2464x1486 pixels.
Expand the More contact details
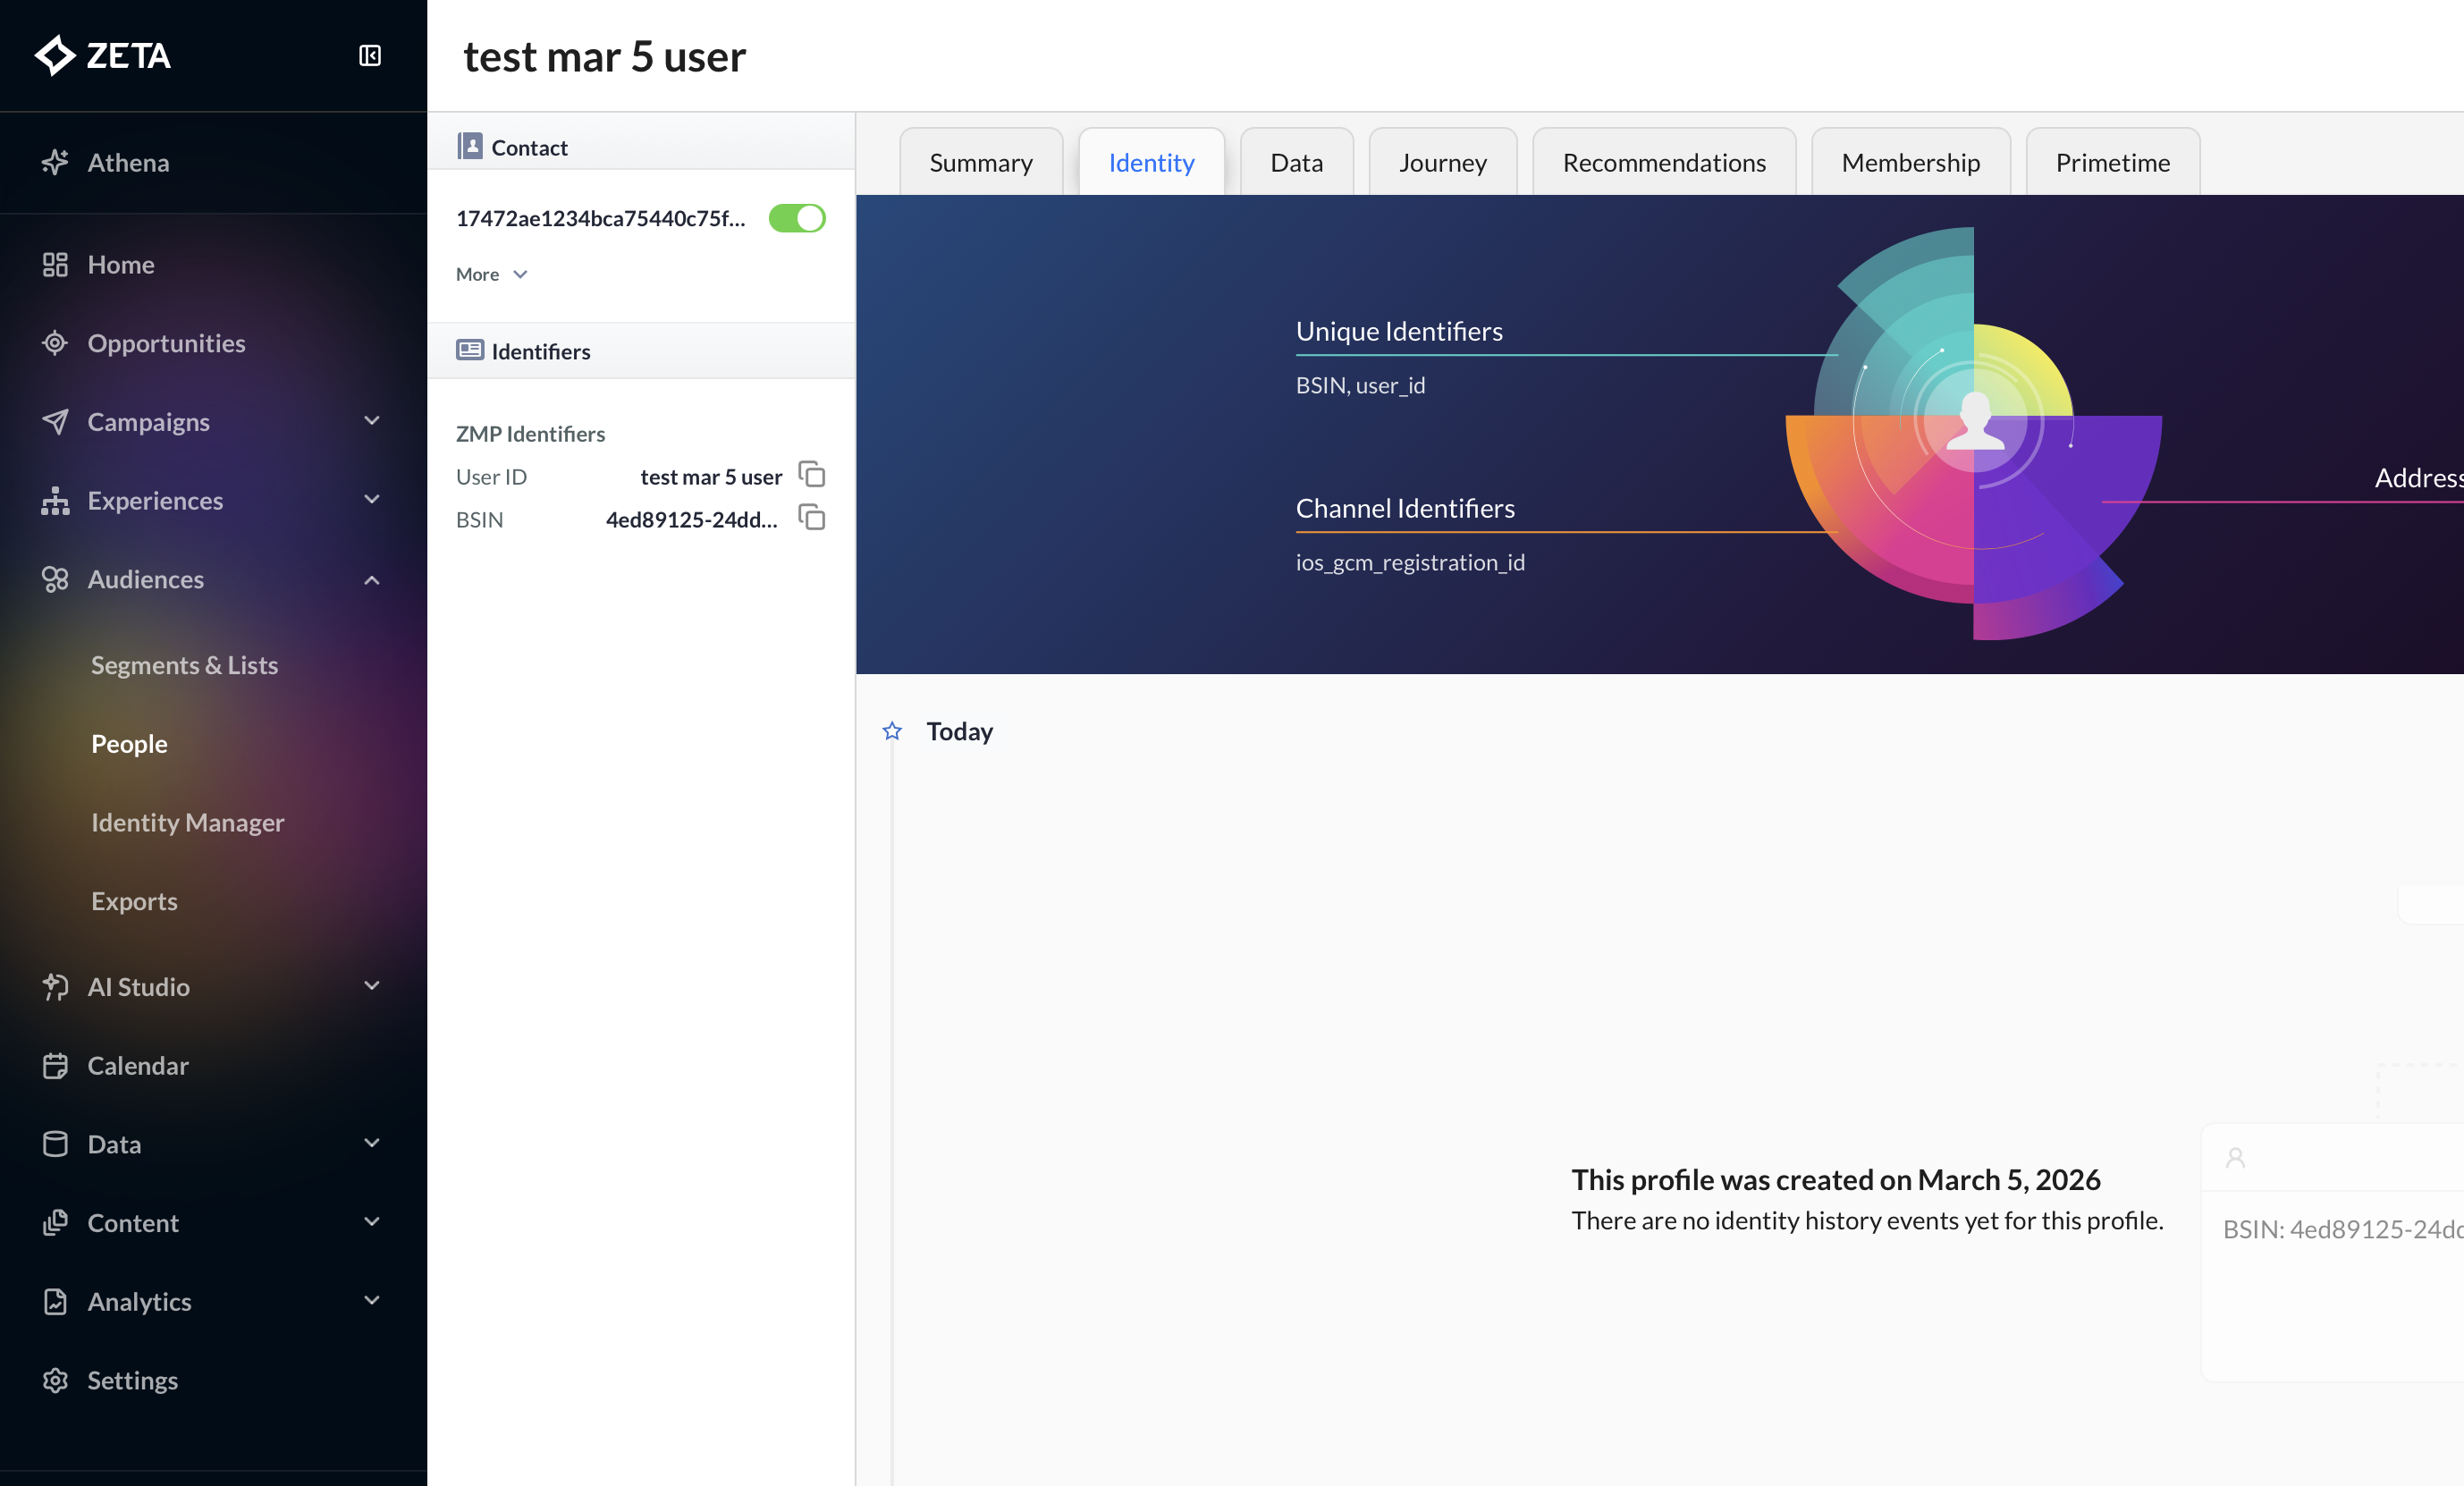[x=491, y=274]
